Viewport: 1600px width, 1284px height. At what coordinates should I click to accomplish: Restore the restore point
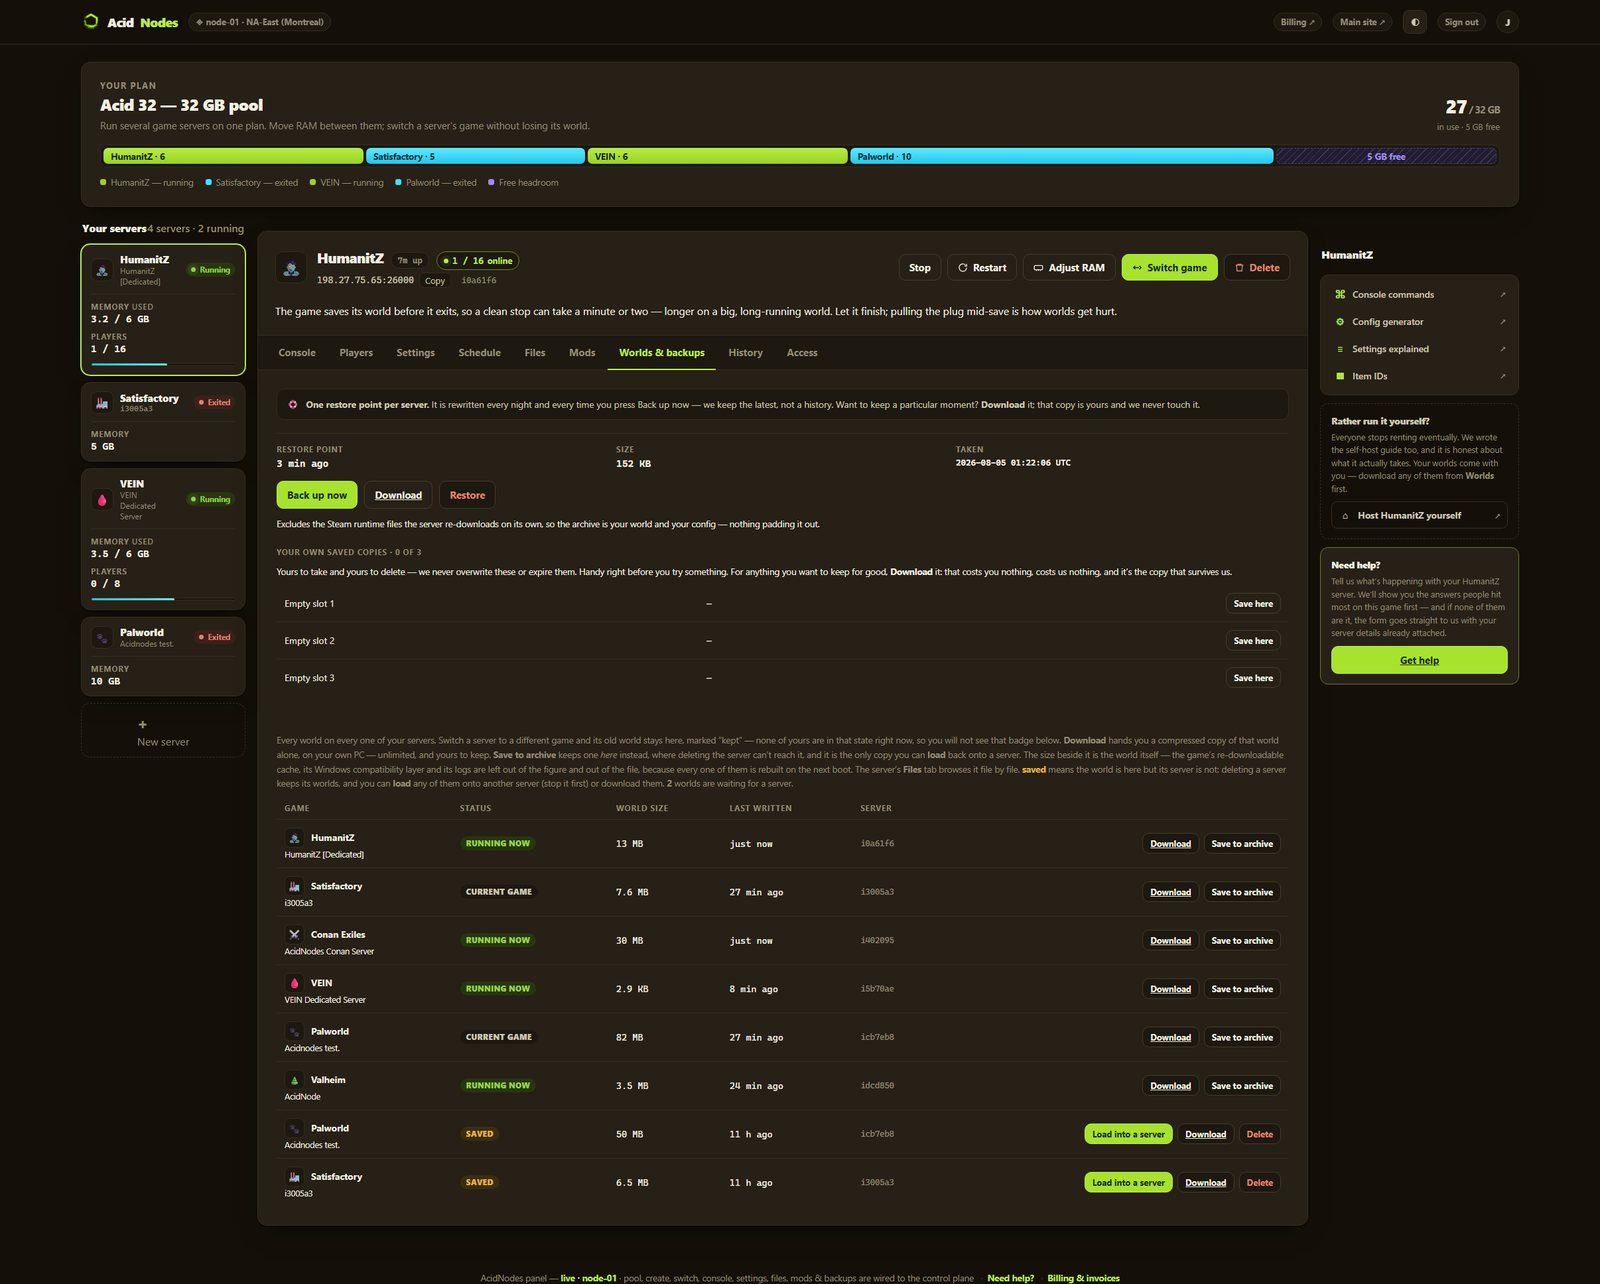[467, 495]
